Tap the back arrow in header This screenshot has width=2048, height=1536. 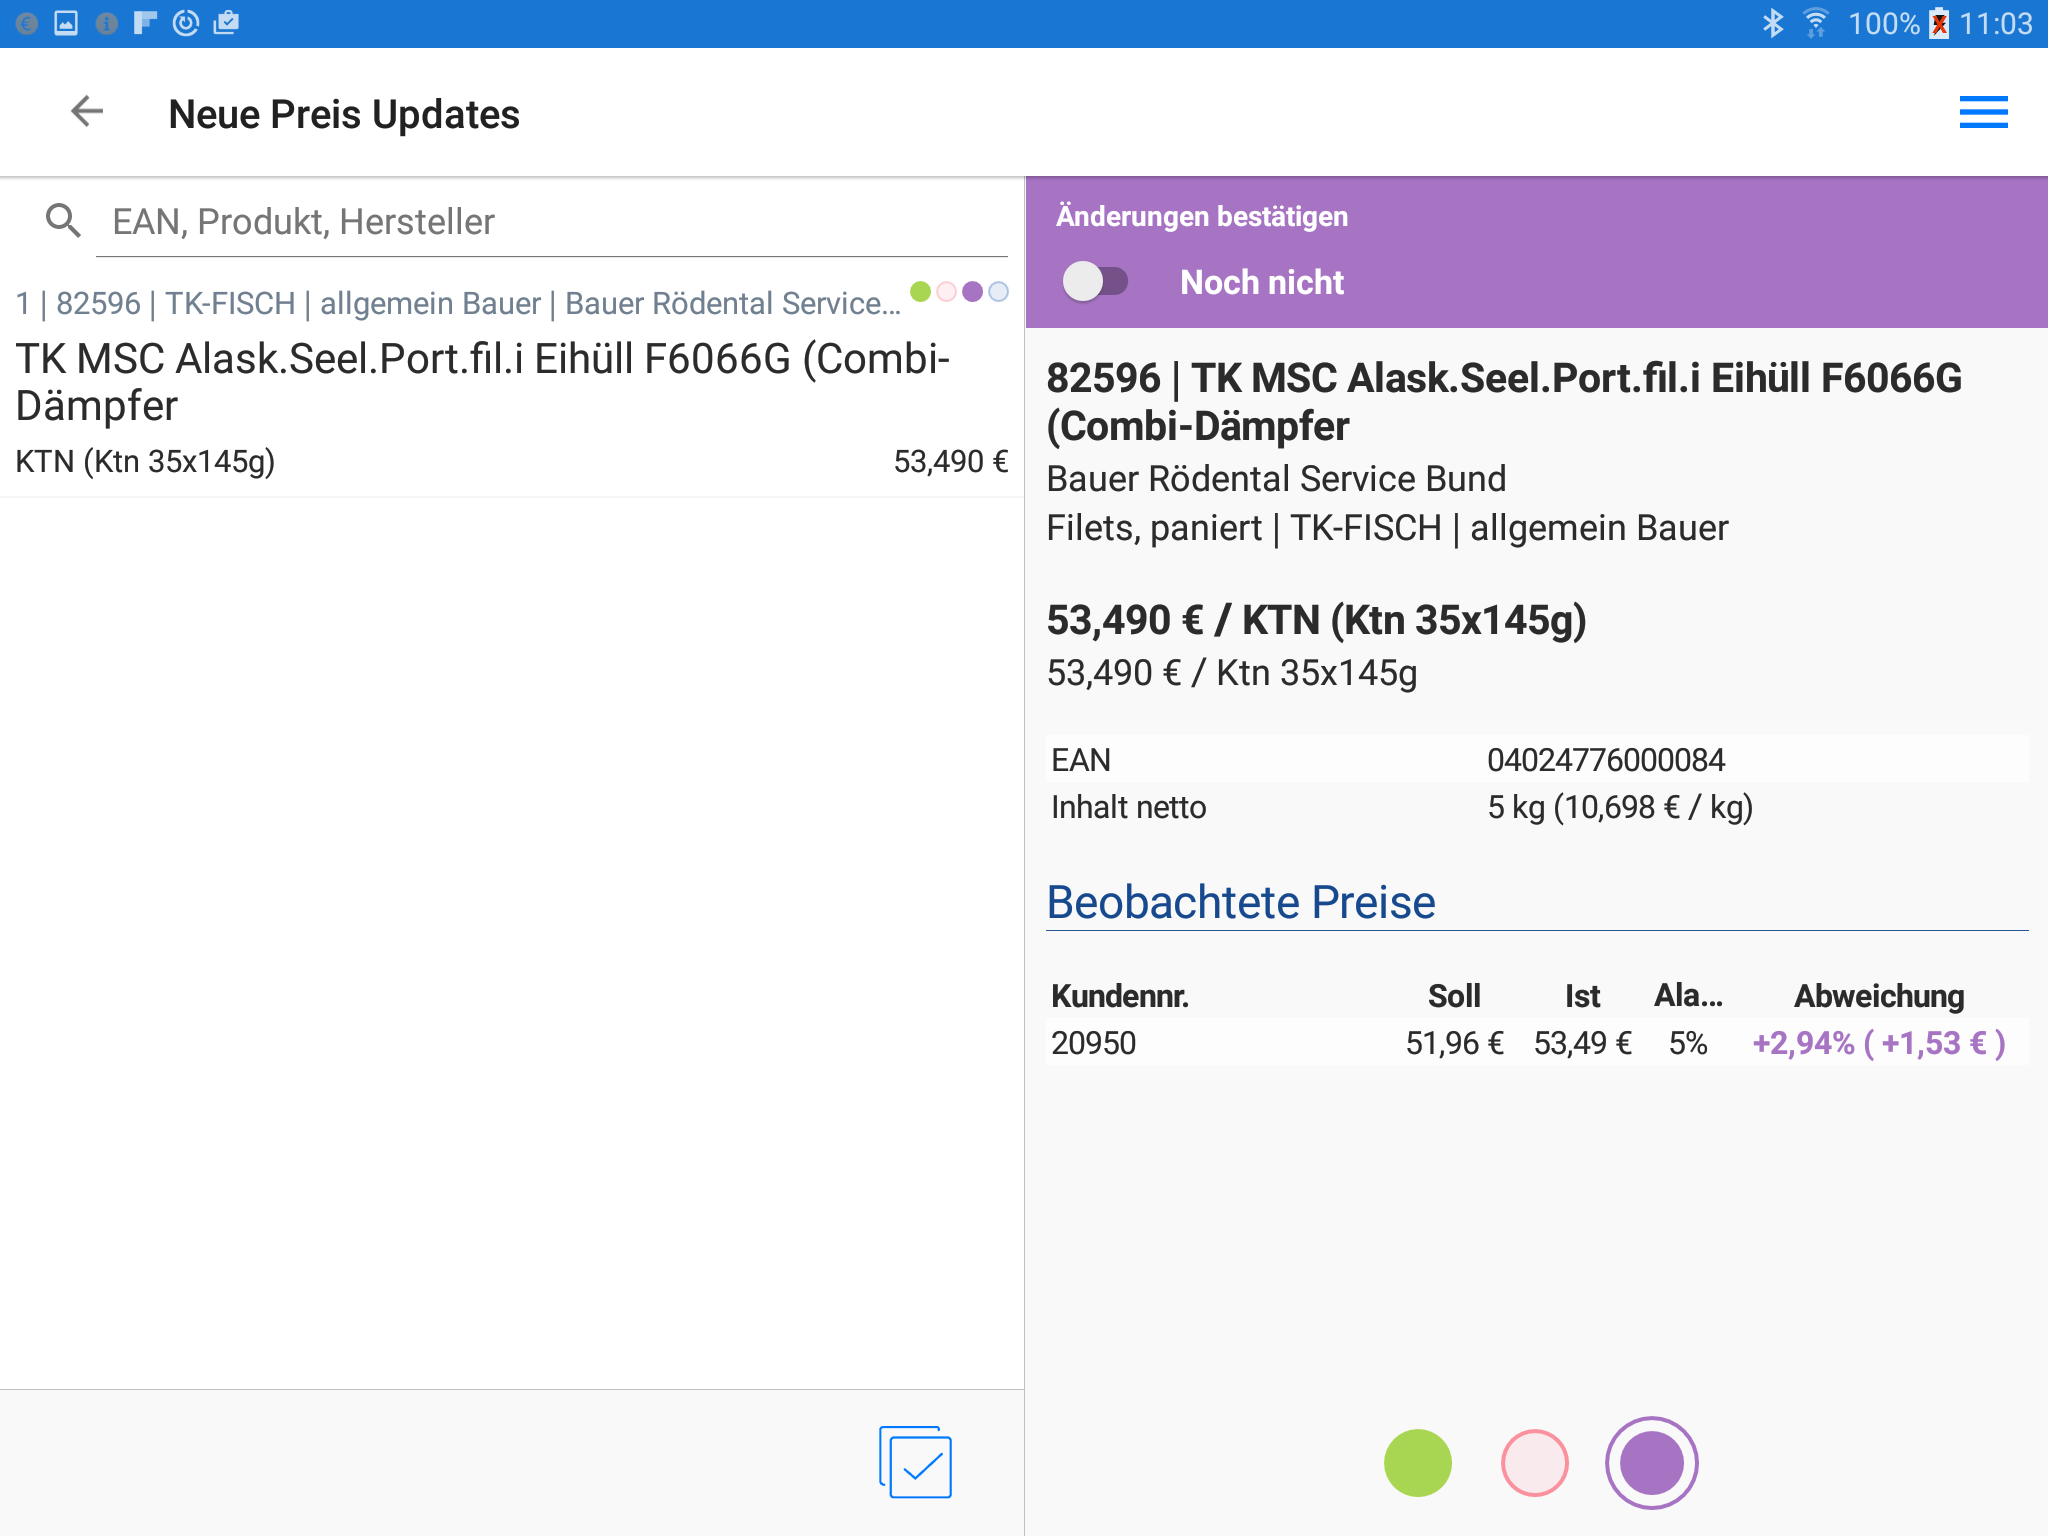click(87, 111)
